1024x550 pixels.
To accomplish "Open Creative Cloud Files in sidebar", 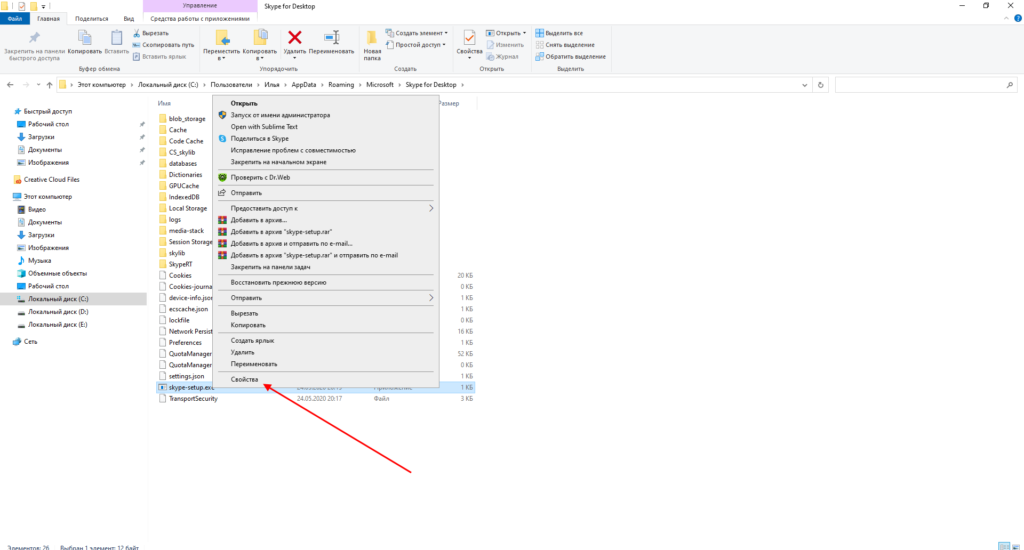I will click(x=52, y=180).
